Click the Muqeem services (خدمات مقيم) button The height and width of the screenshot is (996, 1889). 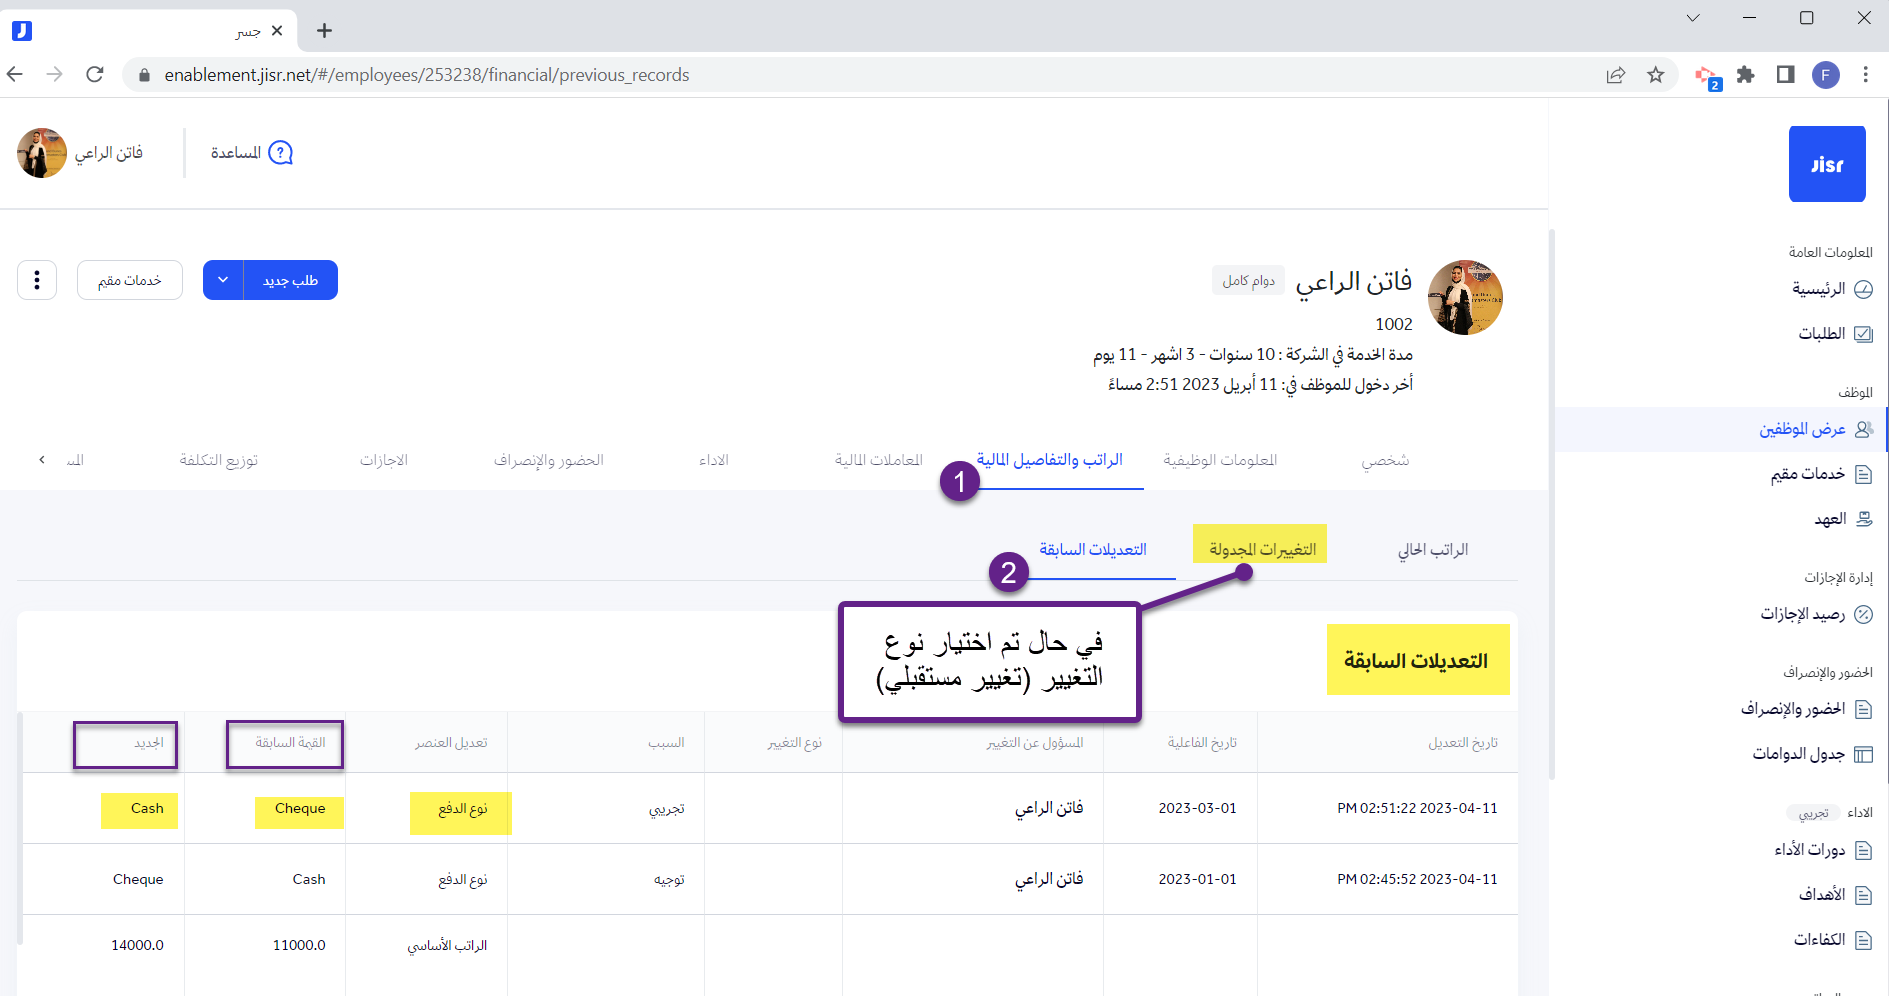click(x=130, y=280)
